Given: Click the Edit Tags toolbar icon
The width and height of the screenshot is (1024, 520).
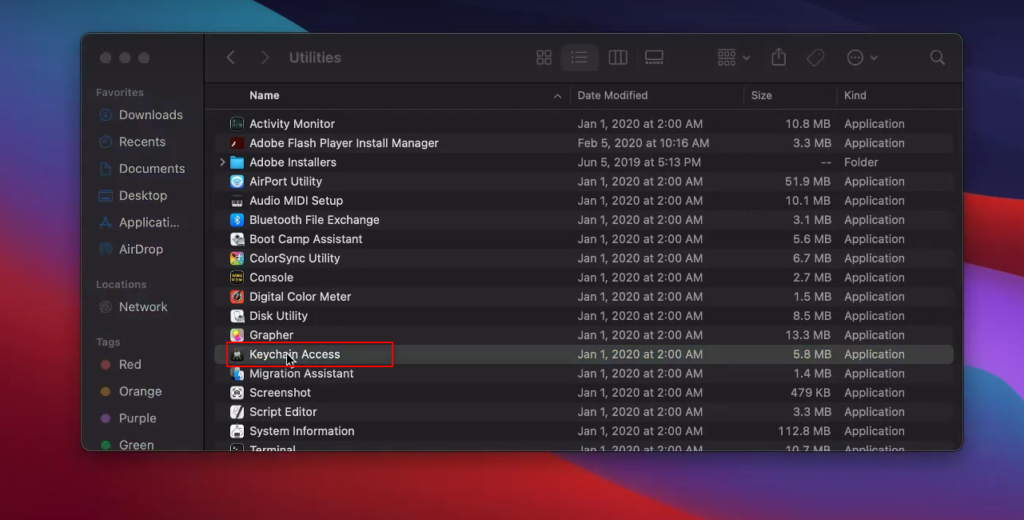Looking at the screenshot, I should point(815,58).
